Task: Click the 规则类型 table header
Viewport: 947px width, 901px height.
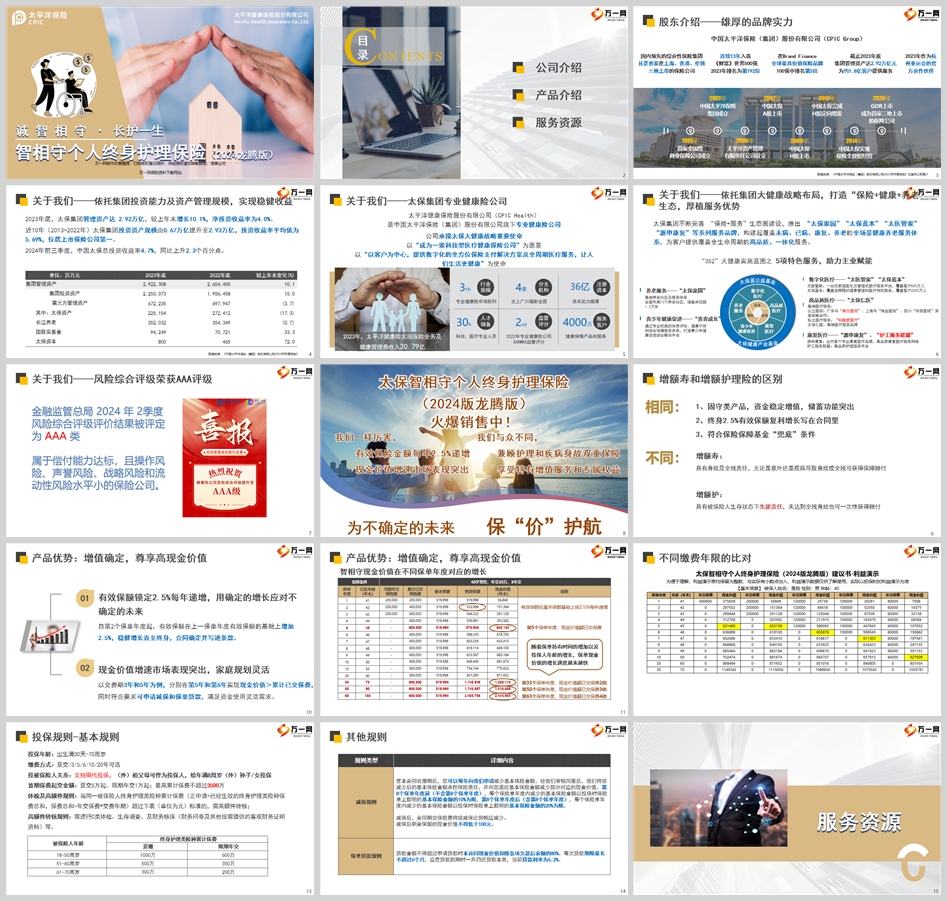Action: point(366,760)
